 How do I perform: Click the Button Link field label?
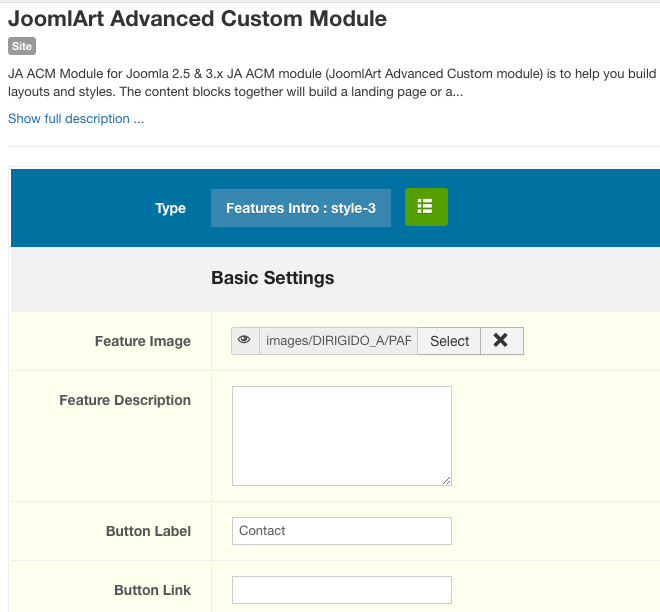pos(152,590)
